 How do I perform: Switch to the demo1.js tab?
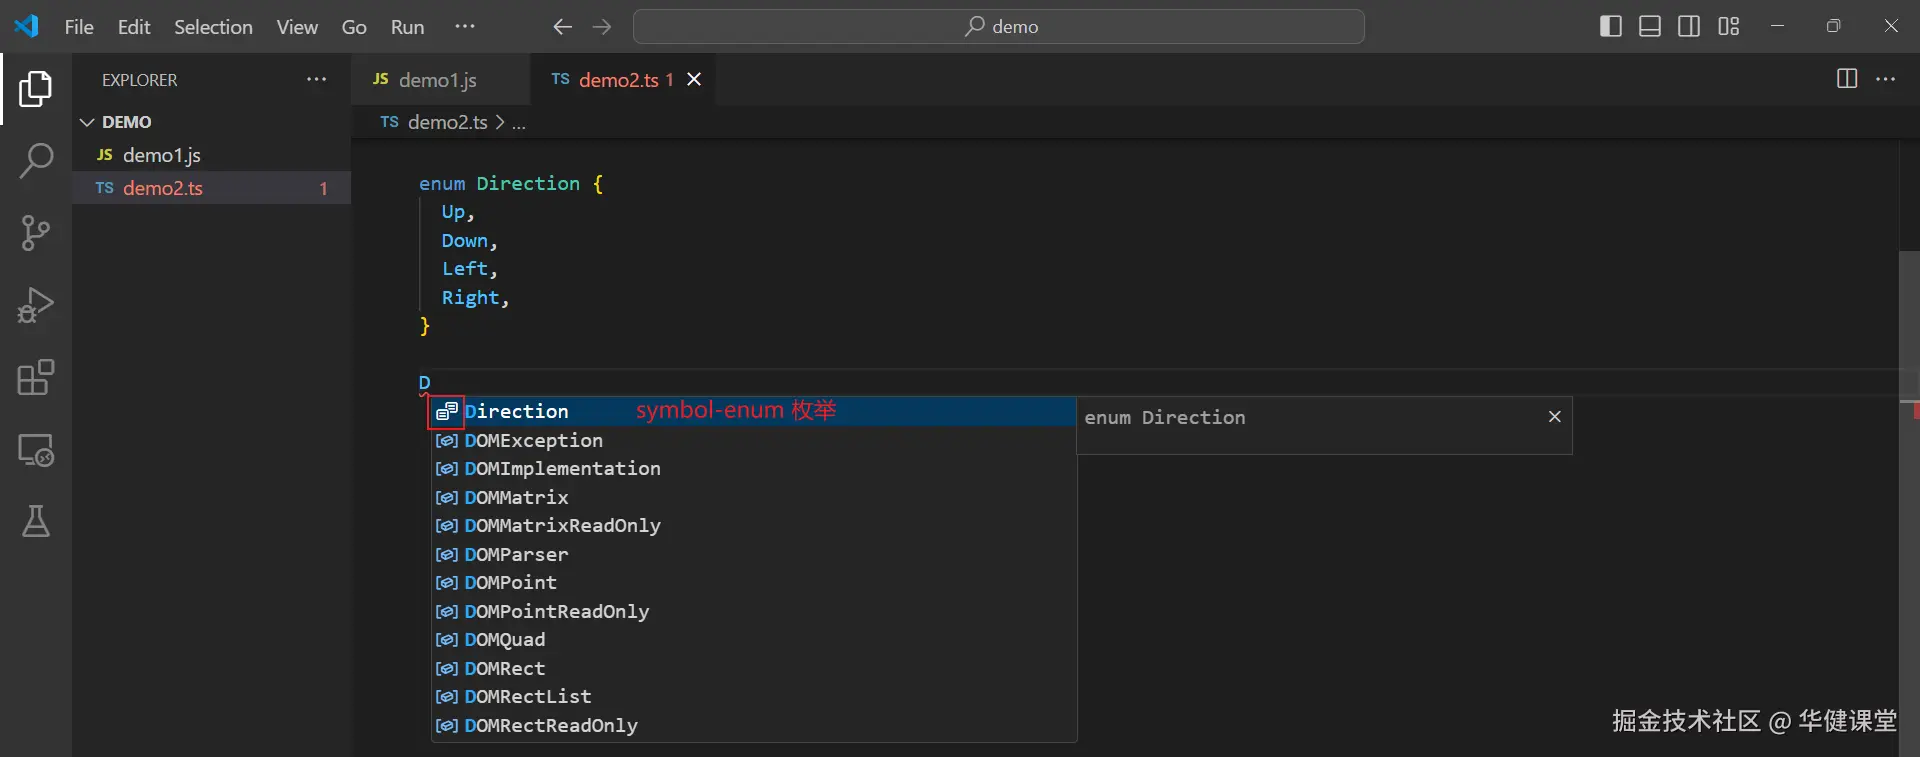(x=436, y=80)
